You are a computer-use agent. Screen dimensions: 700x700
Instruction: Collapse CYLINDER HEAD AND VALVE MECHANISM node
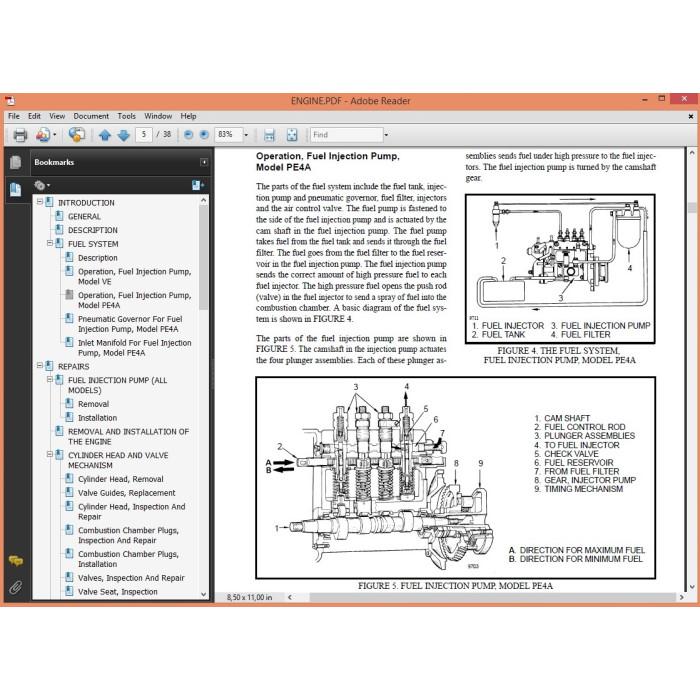point(50,454)
